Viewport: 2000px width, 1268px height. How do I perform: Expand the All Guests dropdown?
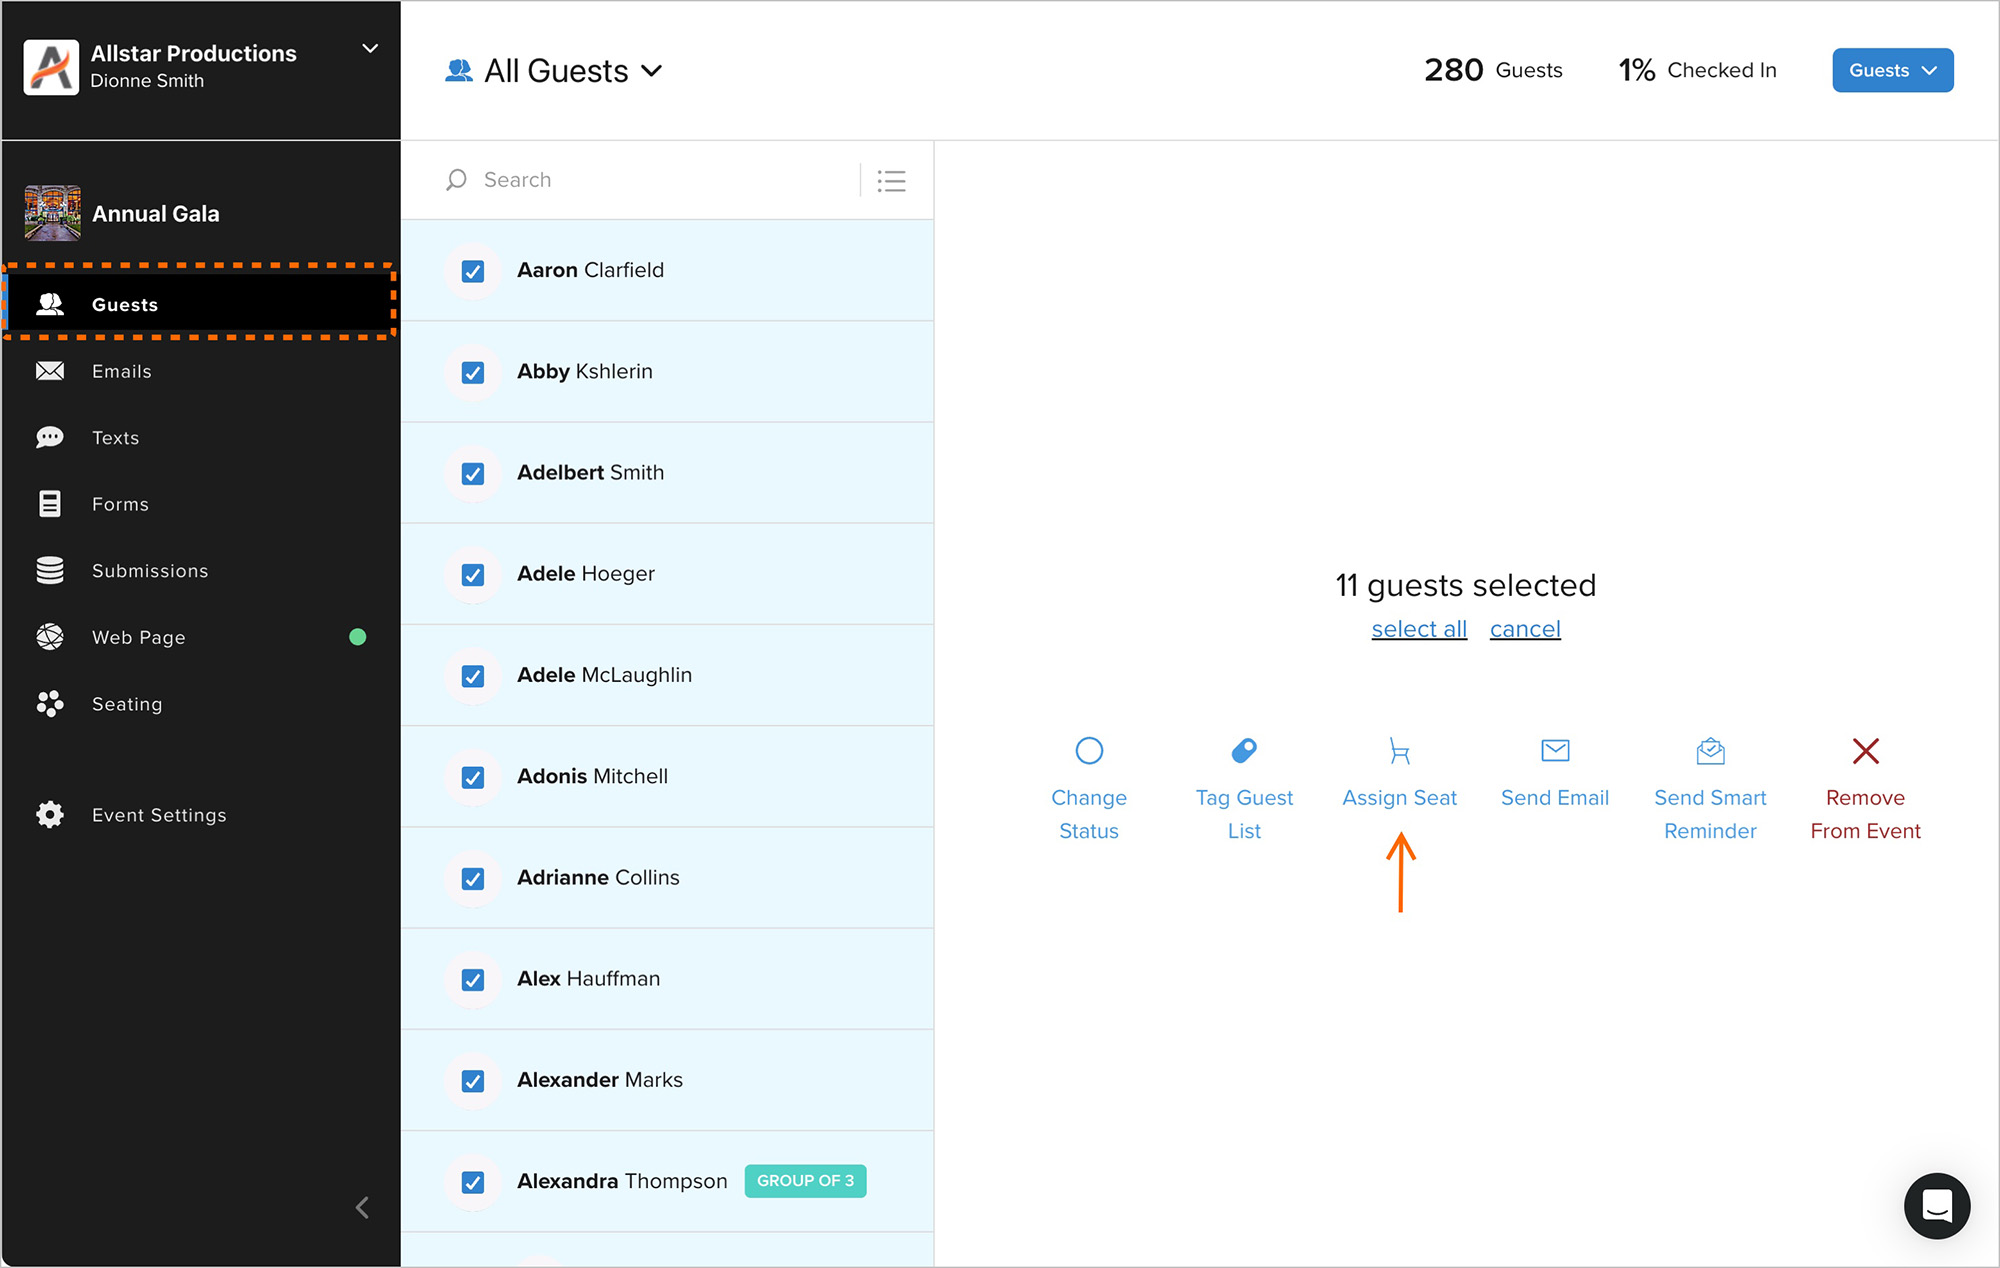[572, 71]
